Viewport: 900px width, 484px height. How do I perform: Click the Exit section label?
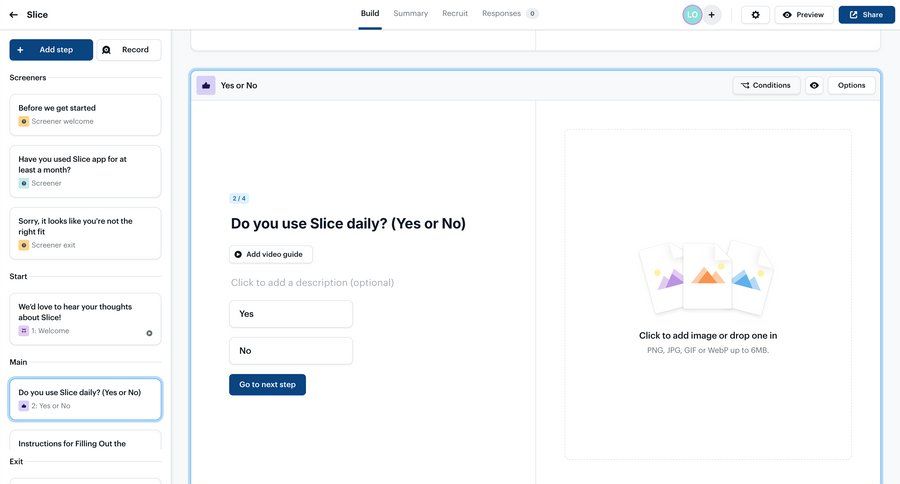point(16,462)
